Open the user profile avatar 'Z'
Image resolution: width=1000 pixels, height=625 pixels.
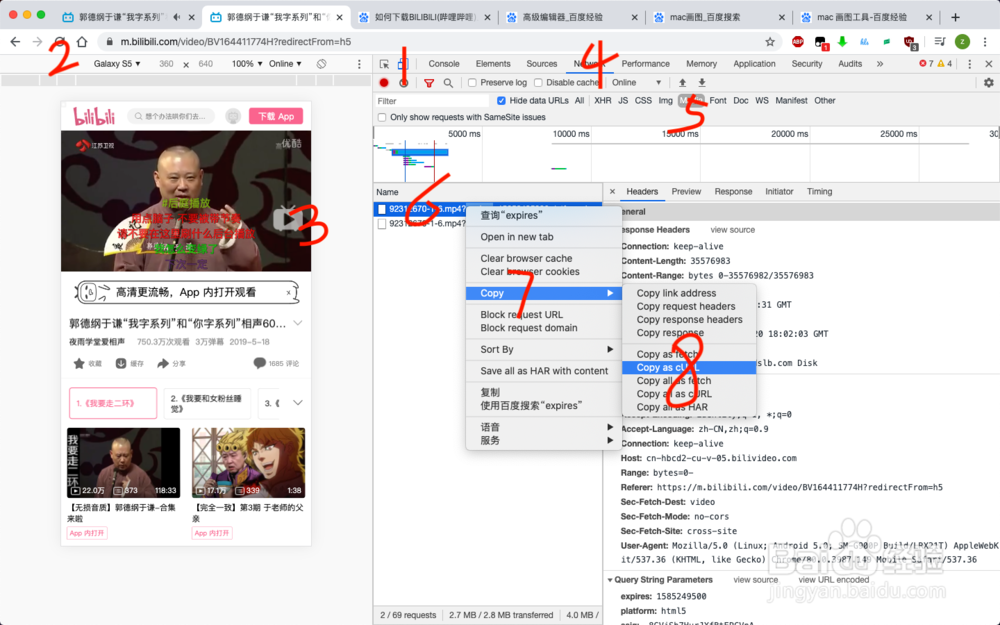[x=962, y=42]
